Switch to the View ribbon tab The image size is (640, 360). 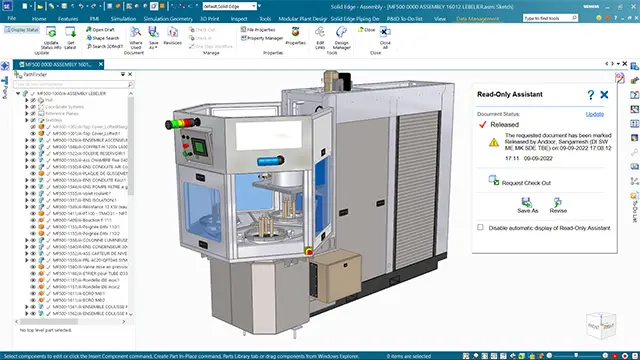pyautogui.click(x=440, y=19)
